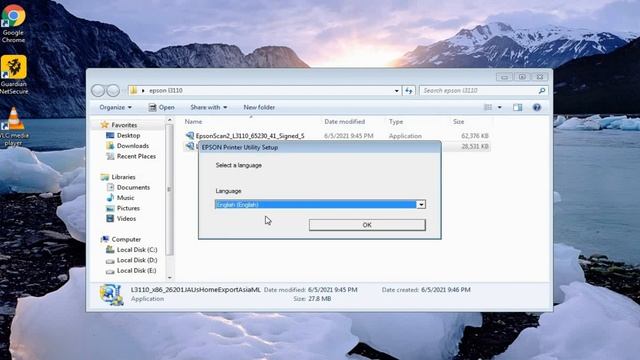Click navigation pane scroll down arrow
Screen dimensions: 640x360
[x=169, y=278]
